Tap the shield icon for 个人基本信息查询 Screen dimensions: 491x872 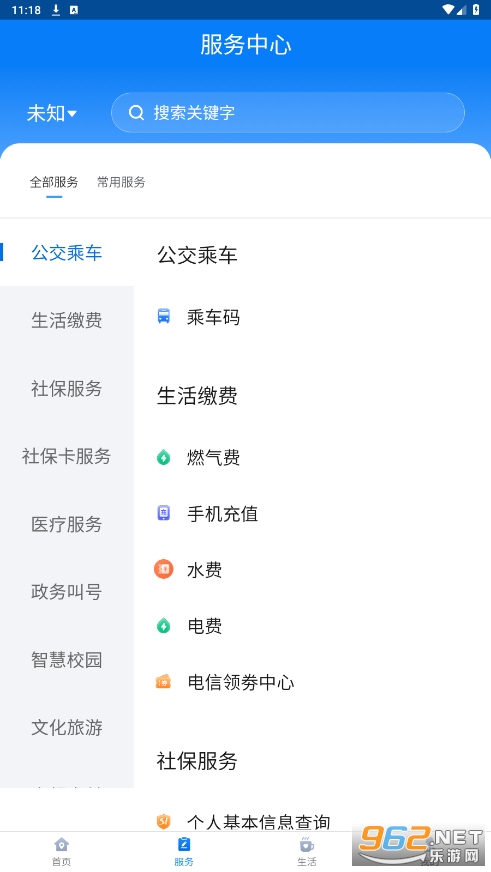pyautogui.click(x=163, y=821)
